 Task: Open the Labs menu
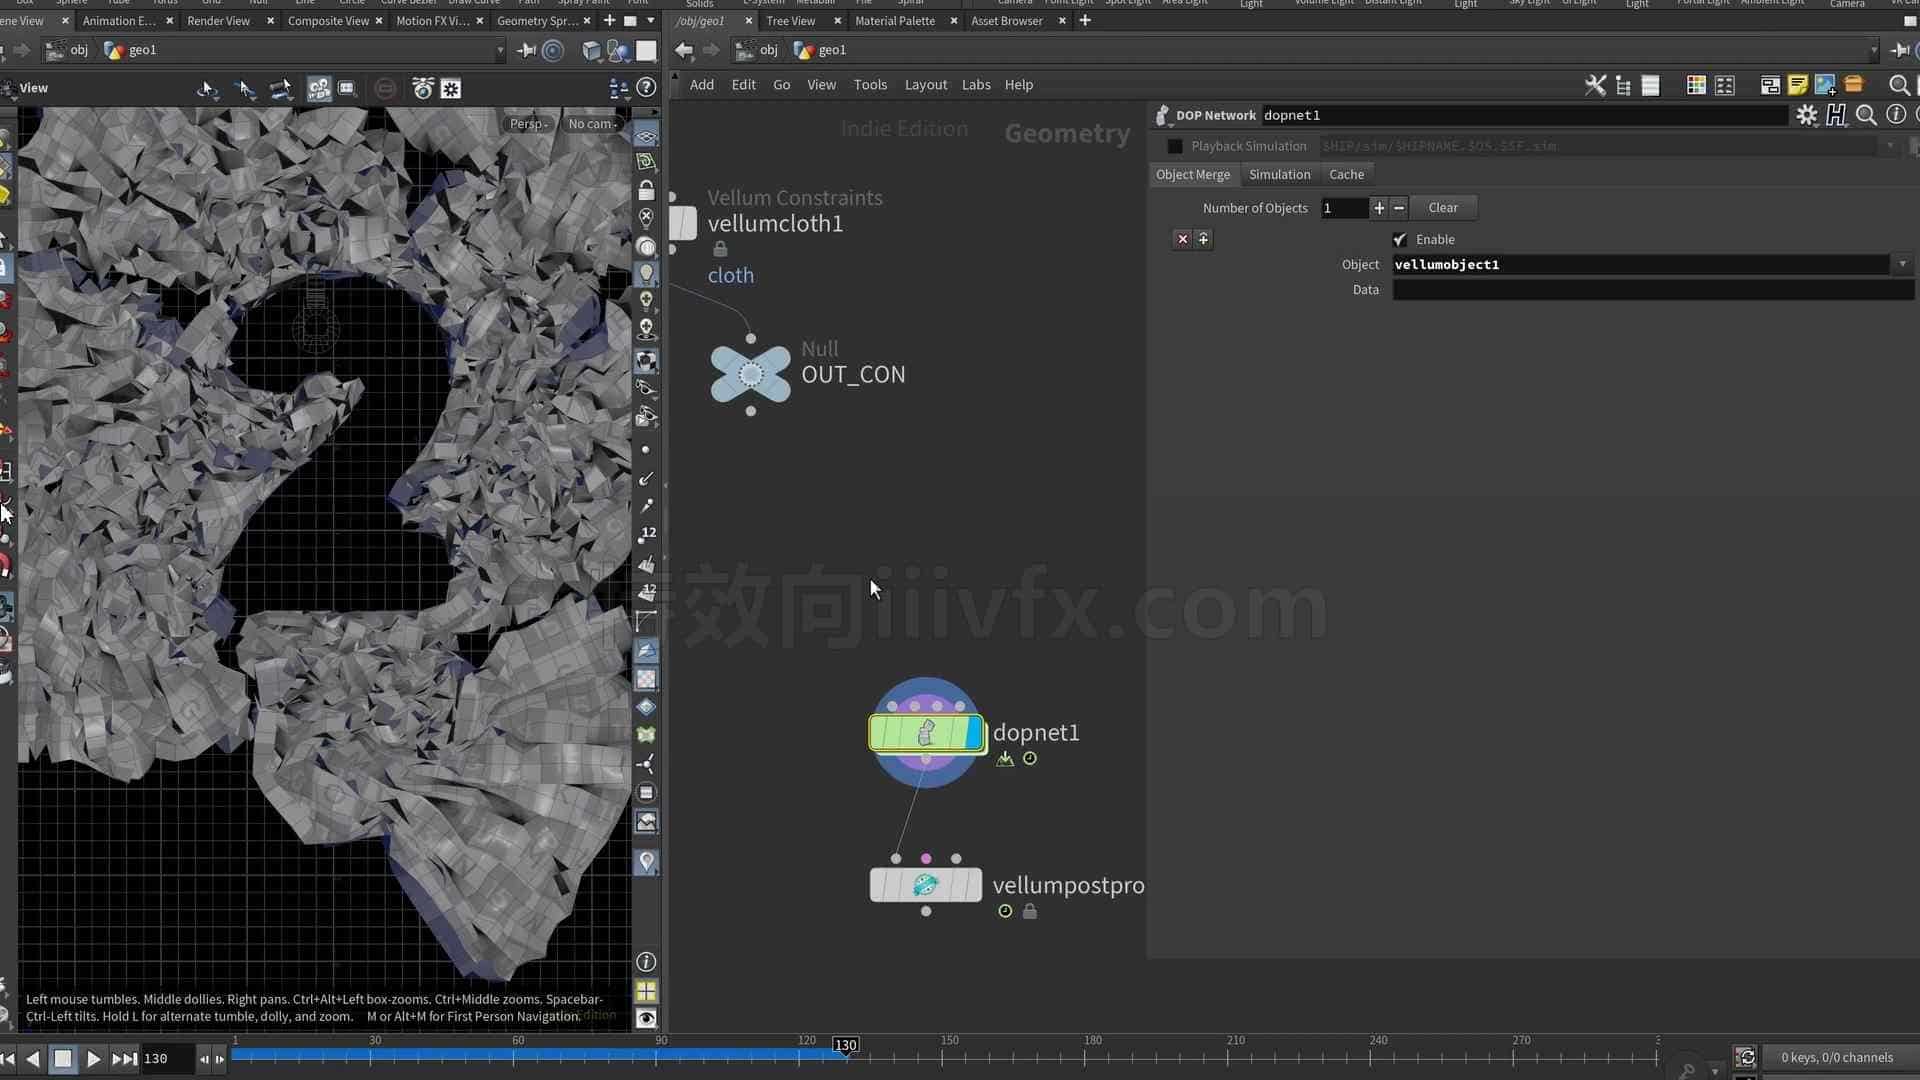point(976,85)
